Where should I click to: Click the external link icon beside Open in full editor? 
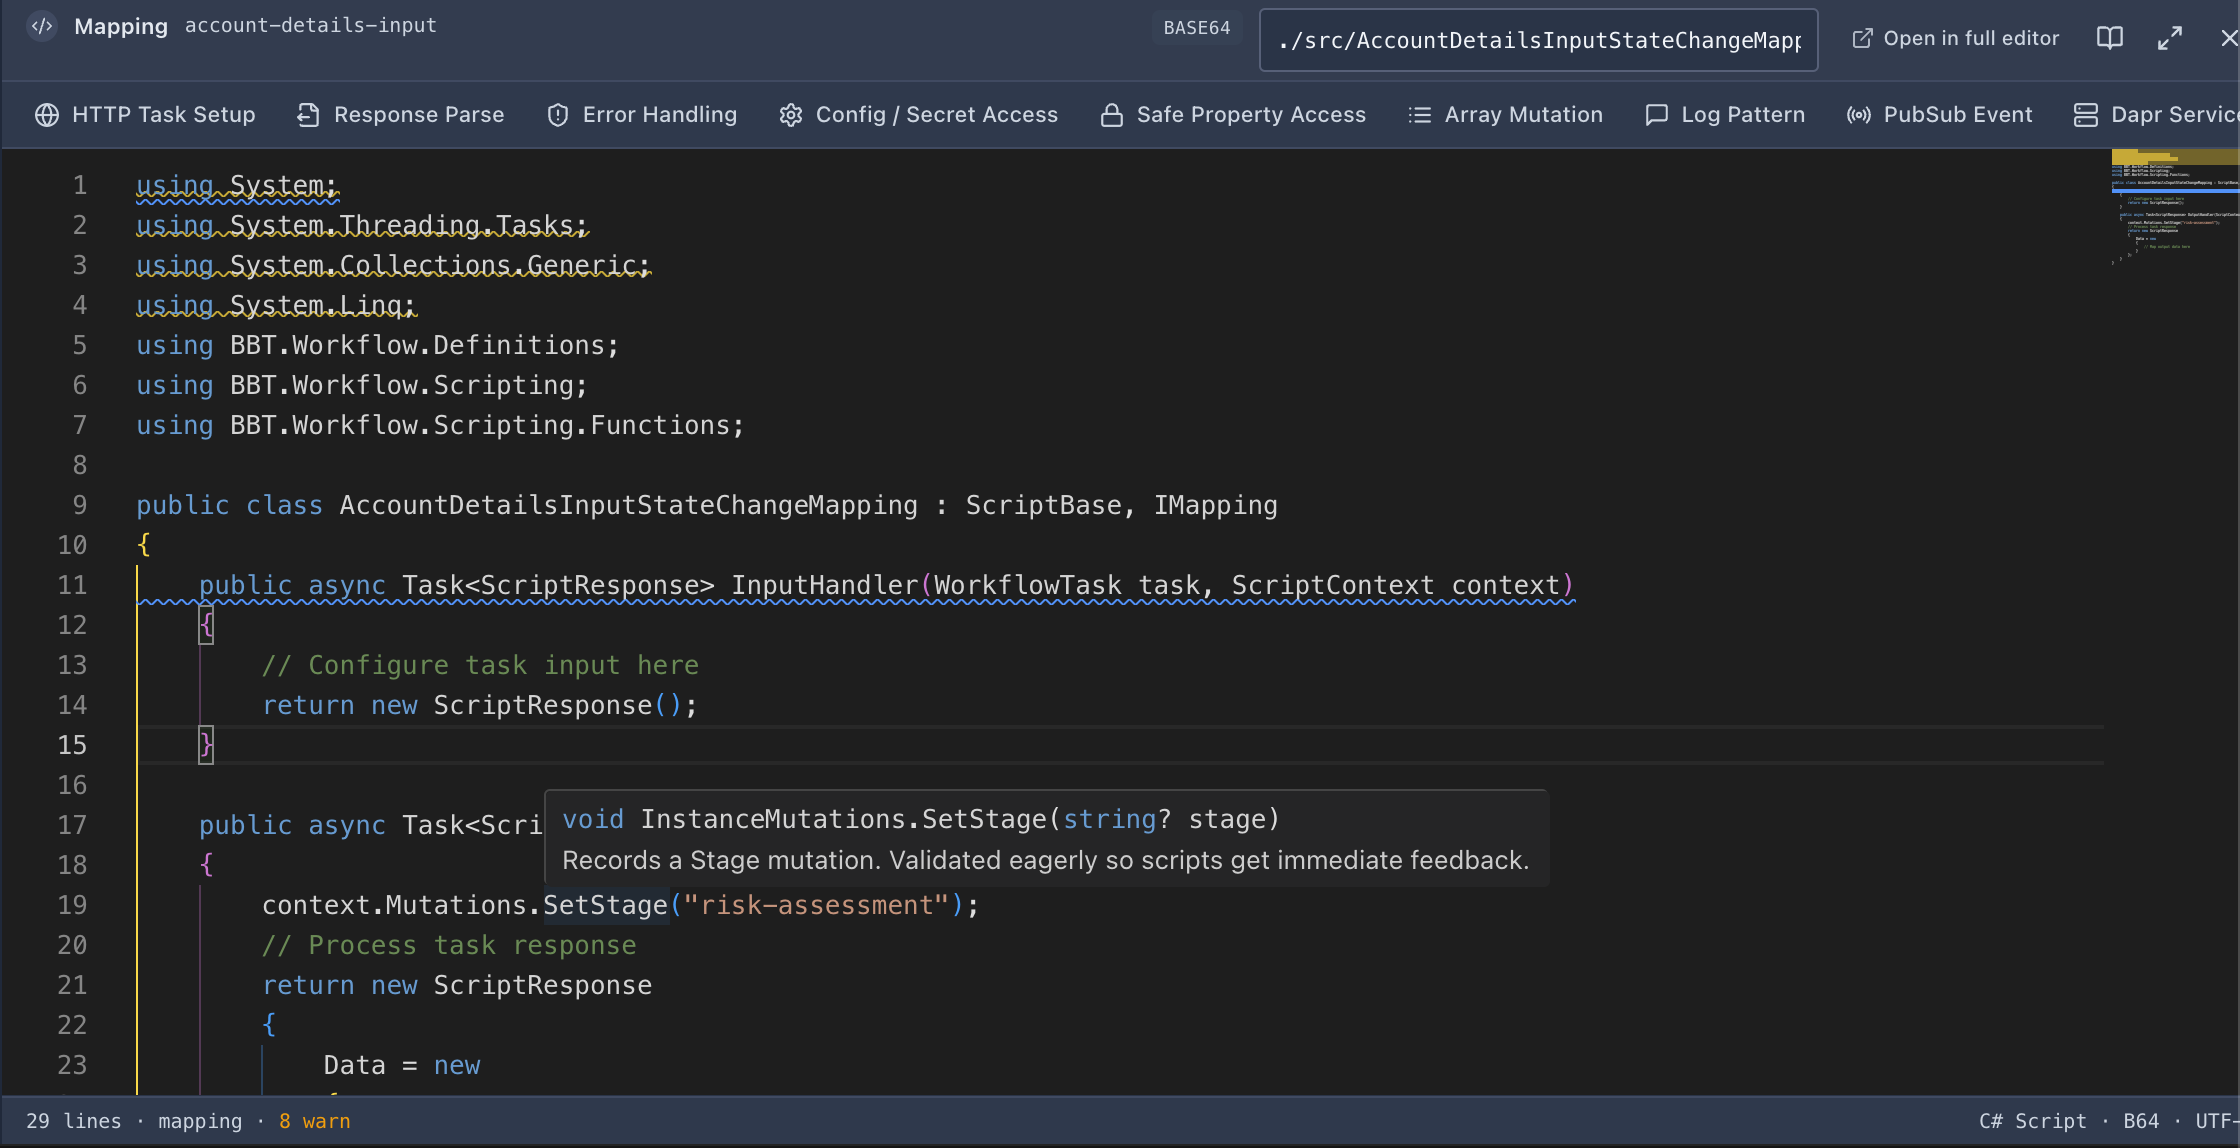[x=1862, y=38]
